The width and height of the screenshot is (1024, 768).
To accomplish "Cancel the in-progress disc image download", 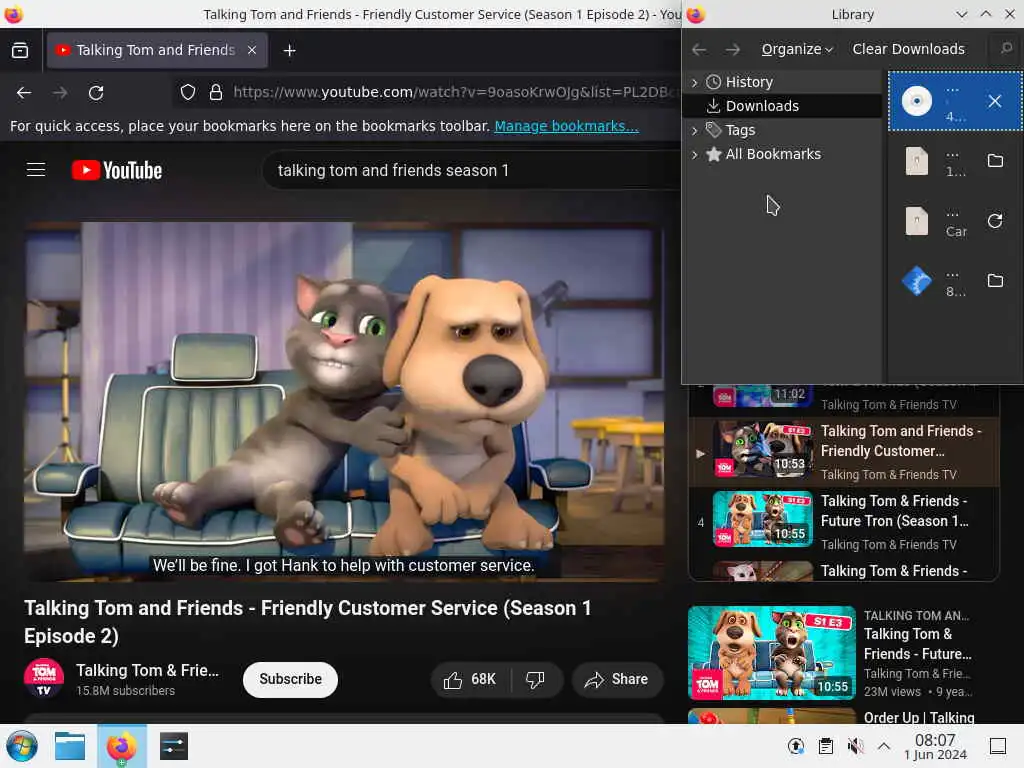I will point(995,101).
